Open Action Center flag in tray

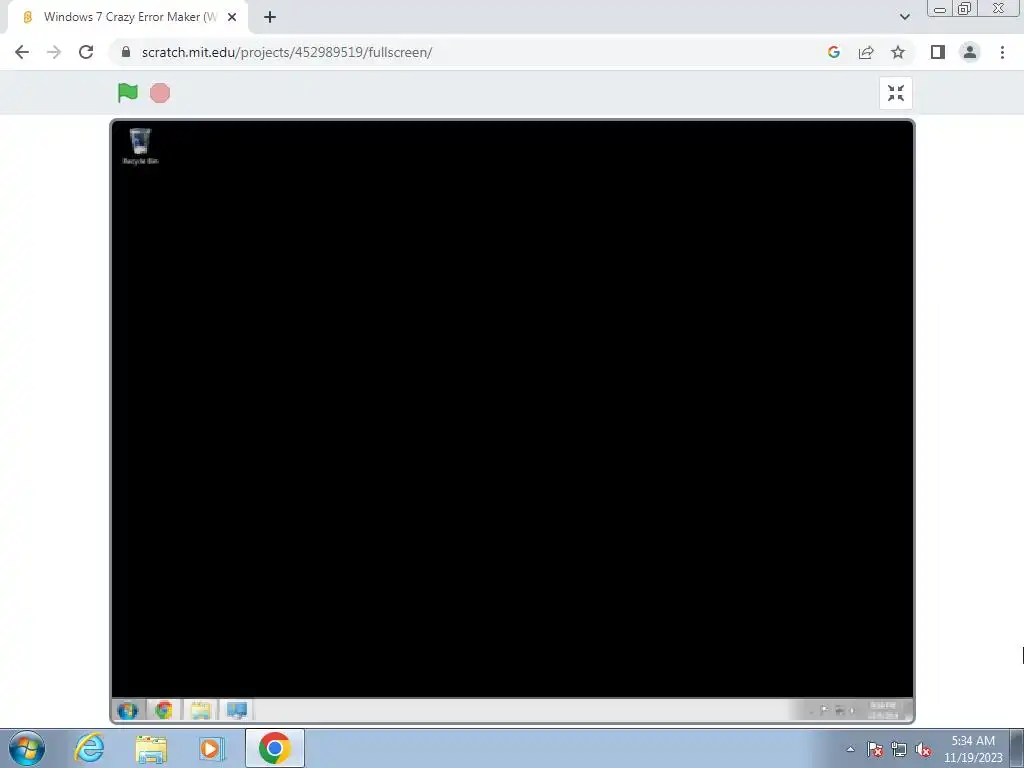pyautogui.click(x=875, y=750)
